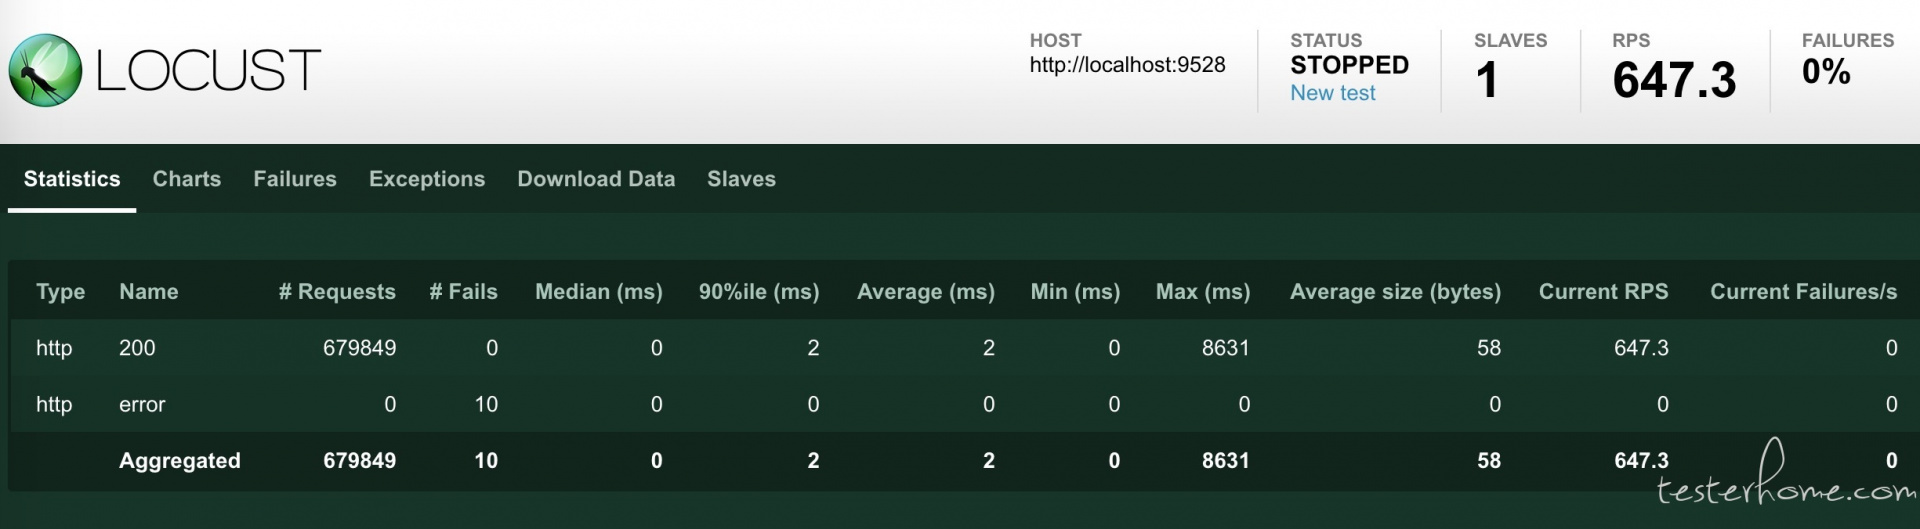Sort by Average size (bytes) header
1920x529 pixels.
1395,292
